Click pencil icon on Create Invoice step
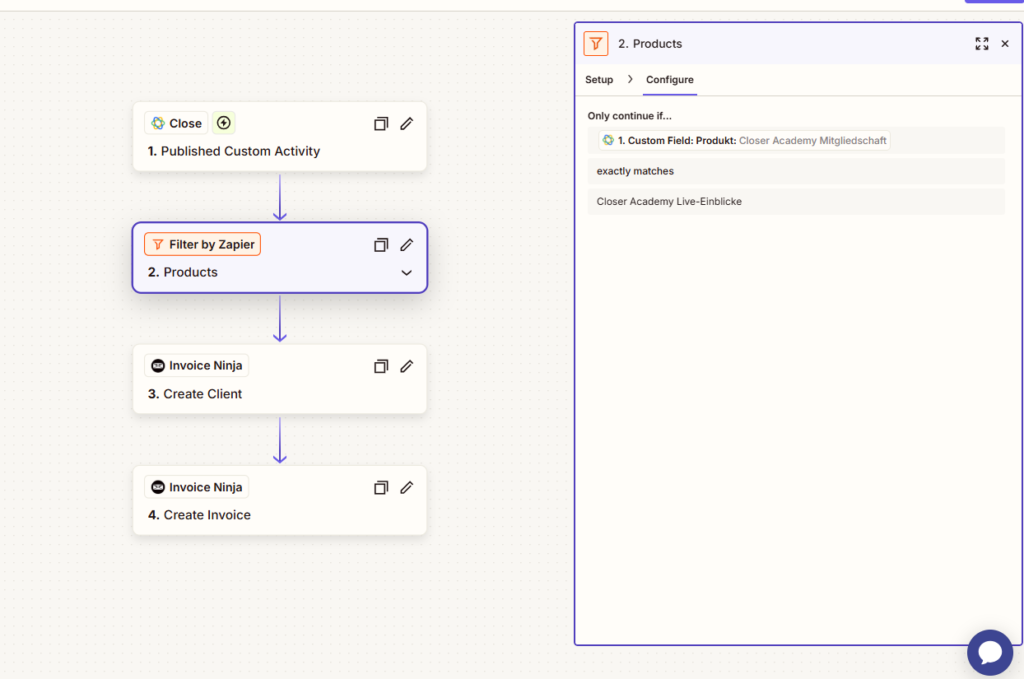1024x679 pixels. pos(406,488)
